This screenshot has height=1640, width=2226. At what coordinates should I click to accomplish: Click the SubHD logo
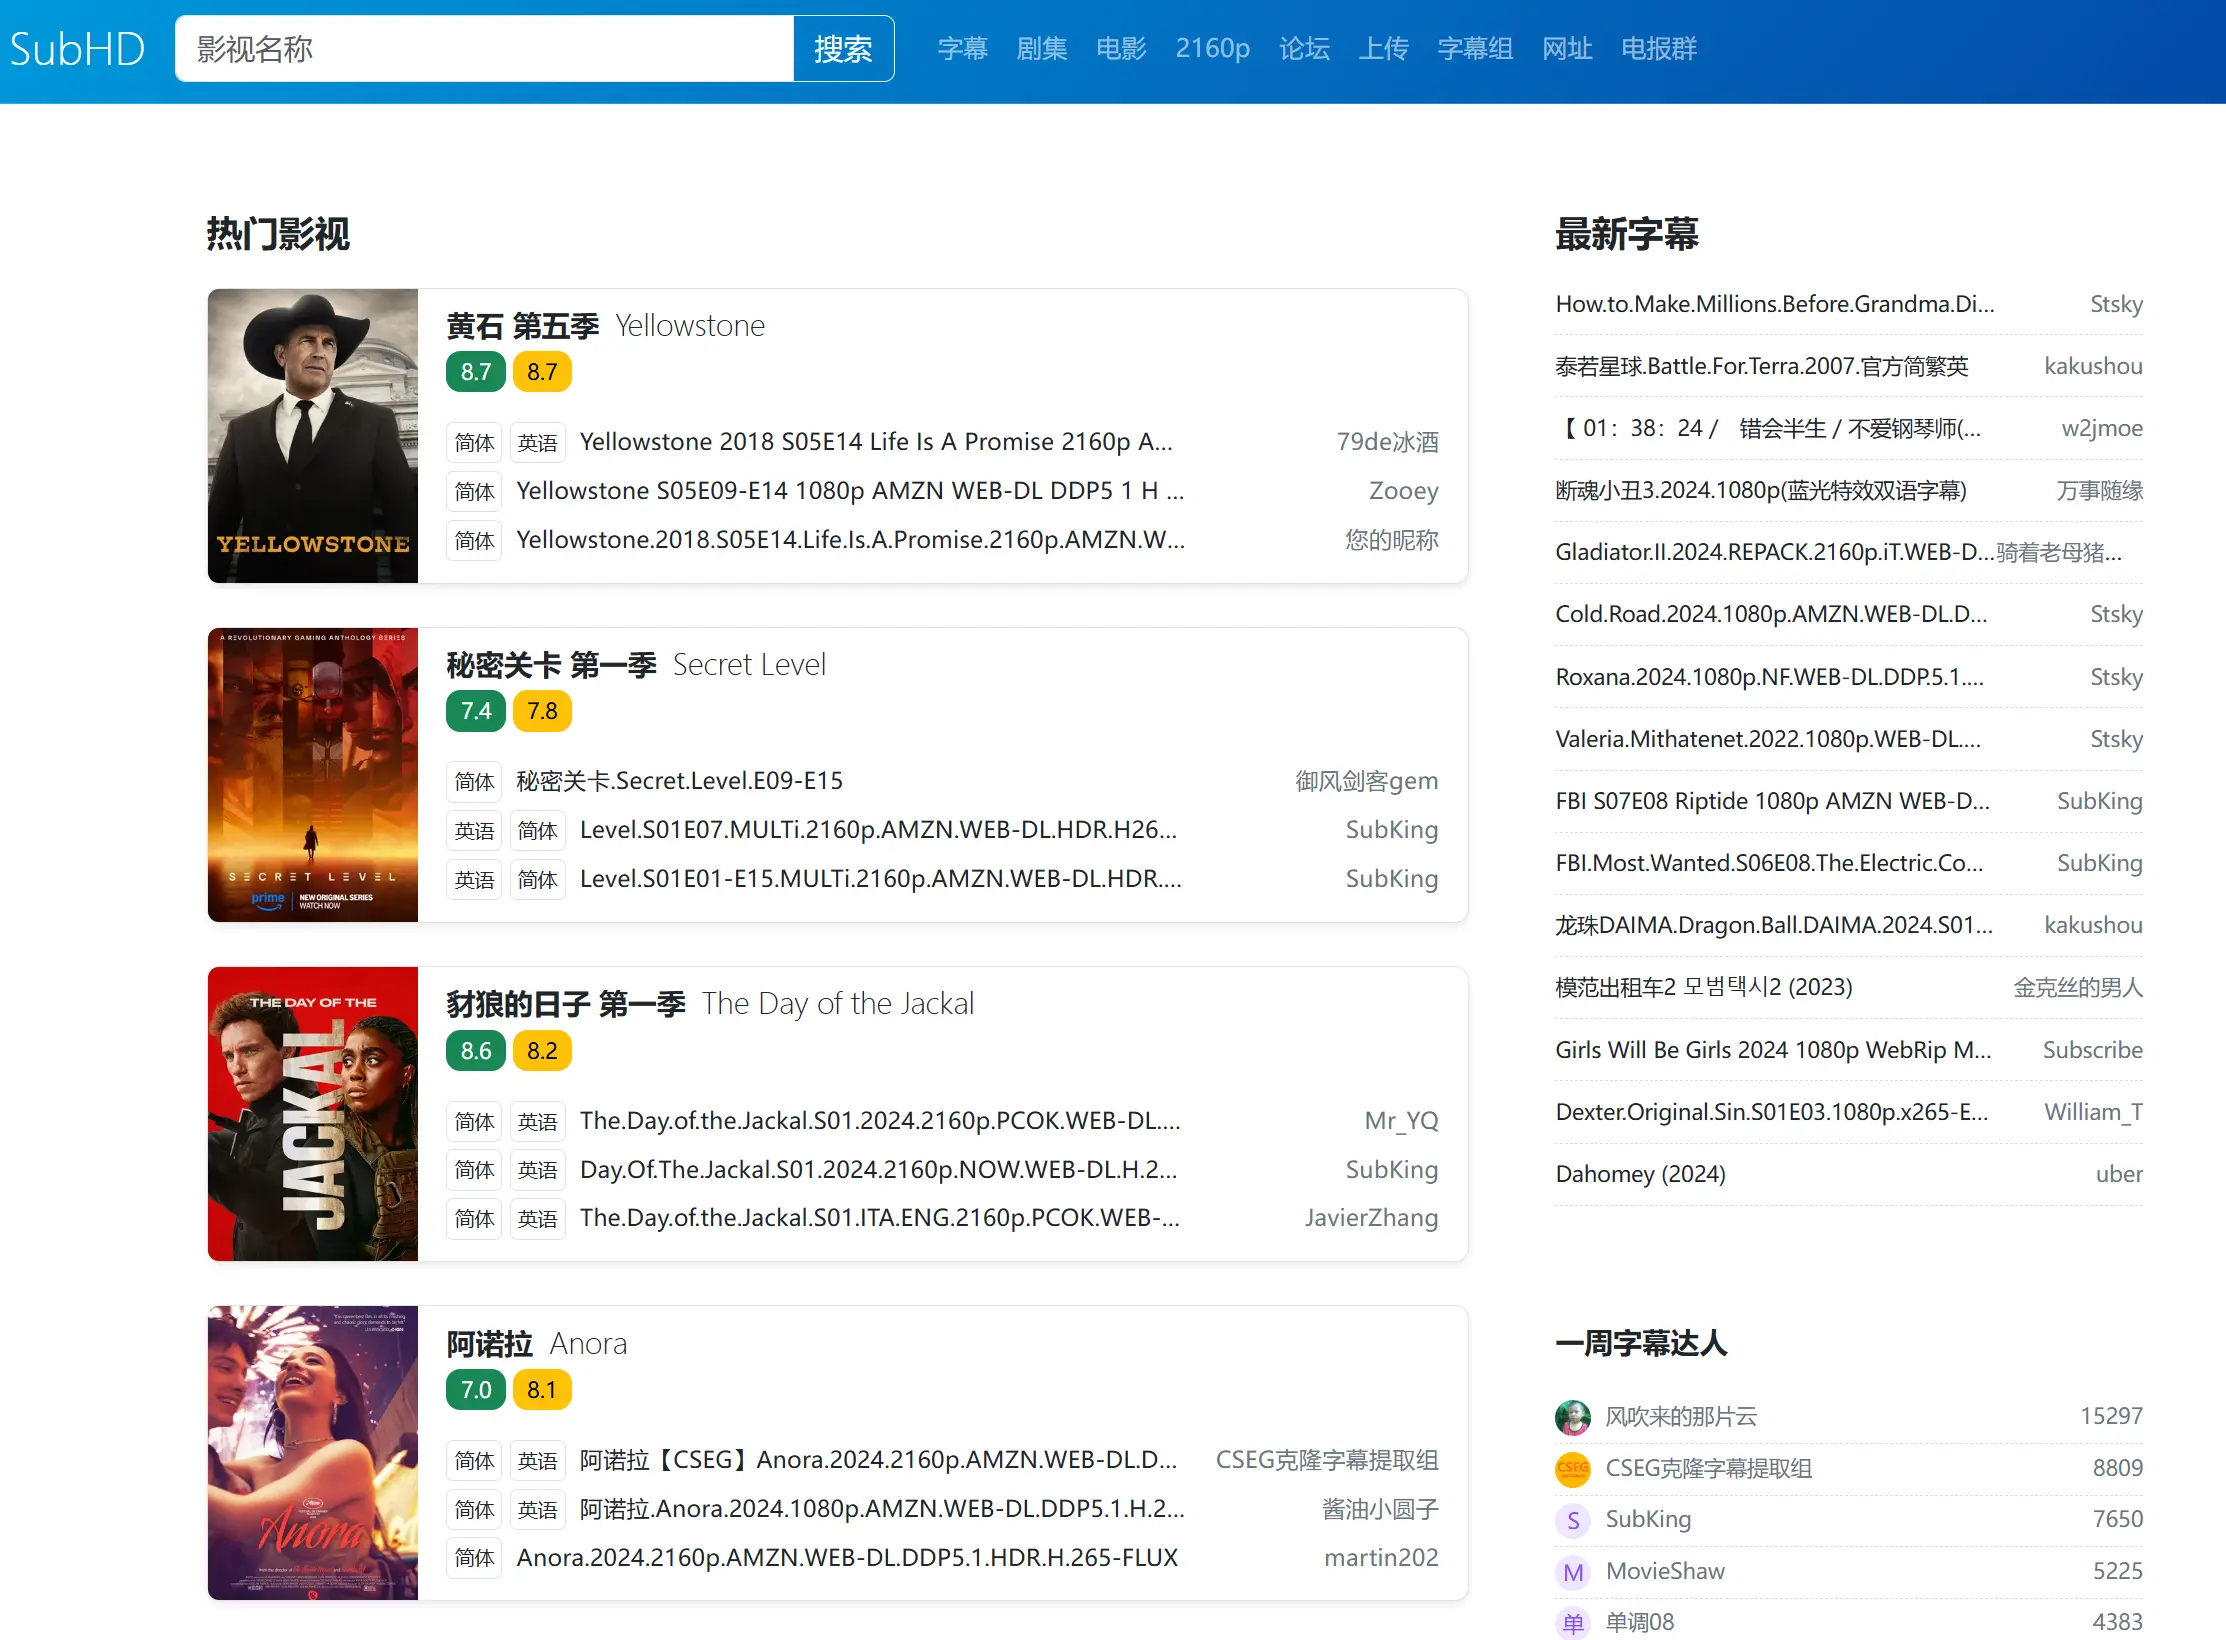77,49
